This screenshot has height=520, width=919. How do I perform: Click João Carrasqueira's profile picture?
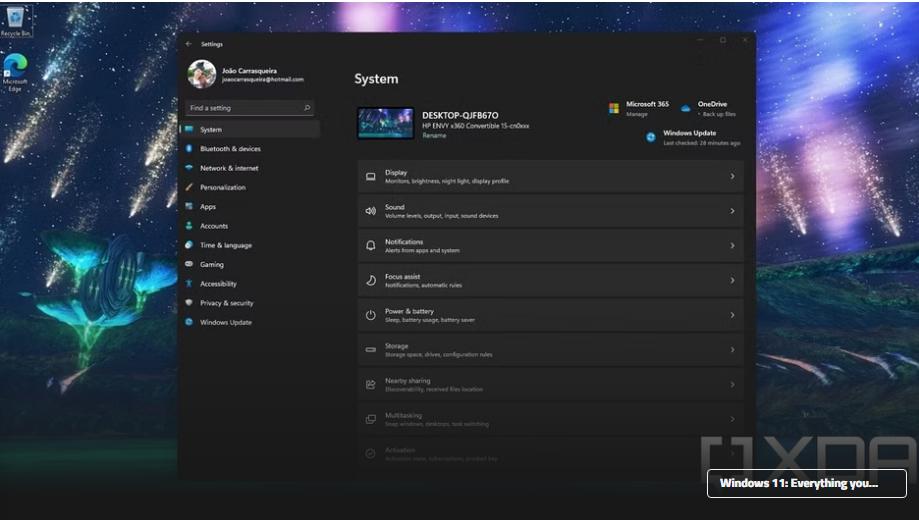tap(202, 74)
